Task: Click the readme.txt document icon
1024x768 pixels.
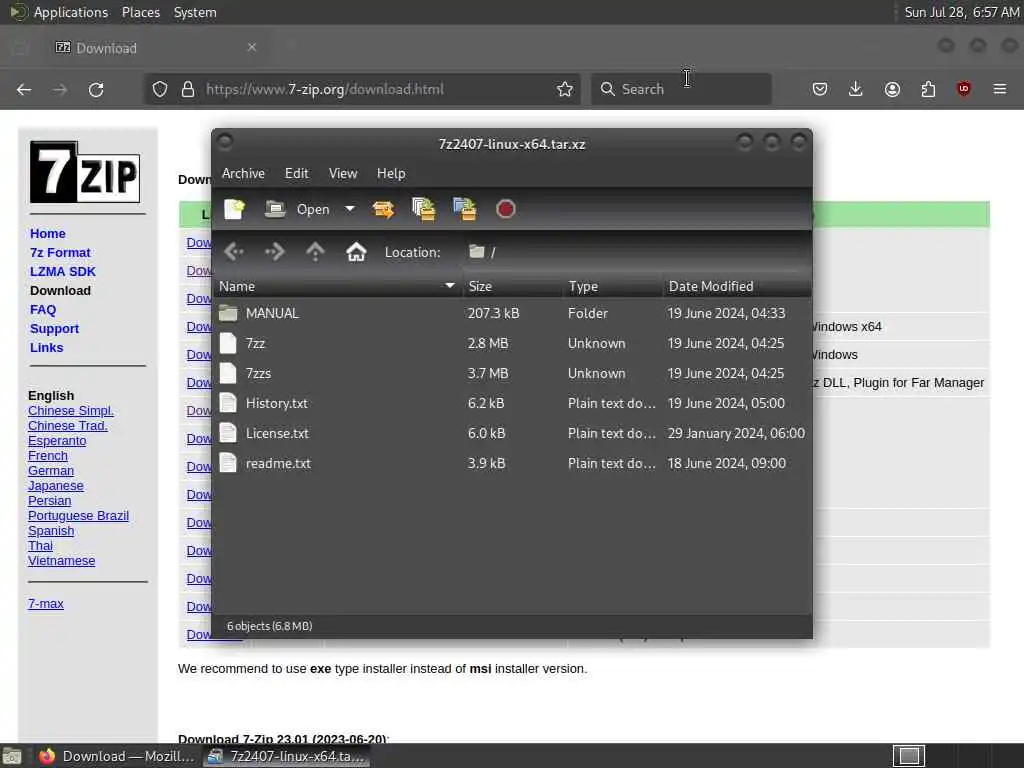Action: (228, 463)
